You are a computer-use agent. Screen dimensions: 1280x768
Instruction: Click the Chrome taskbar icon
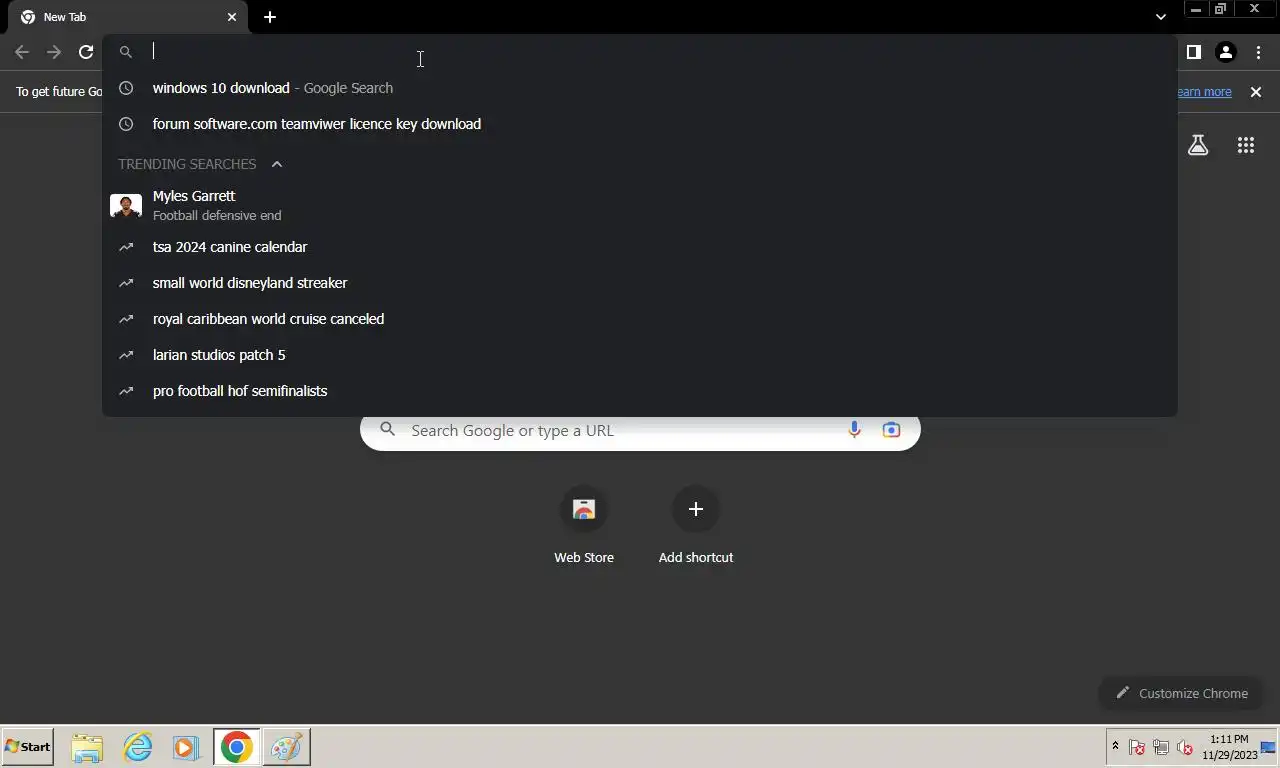coord(237,747)
